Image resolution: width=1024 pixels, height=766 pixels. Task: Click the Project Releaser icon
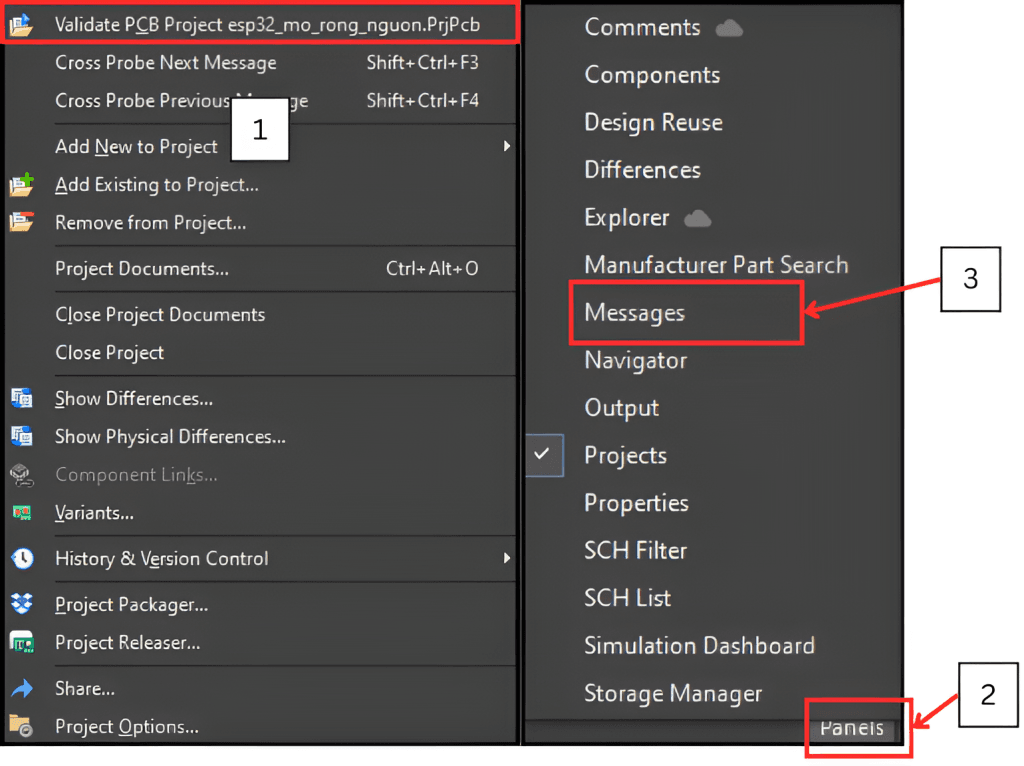pos(21,643)
